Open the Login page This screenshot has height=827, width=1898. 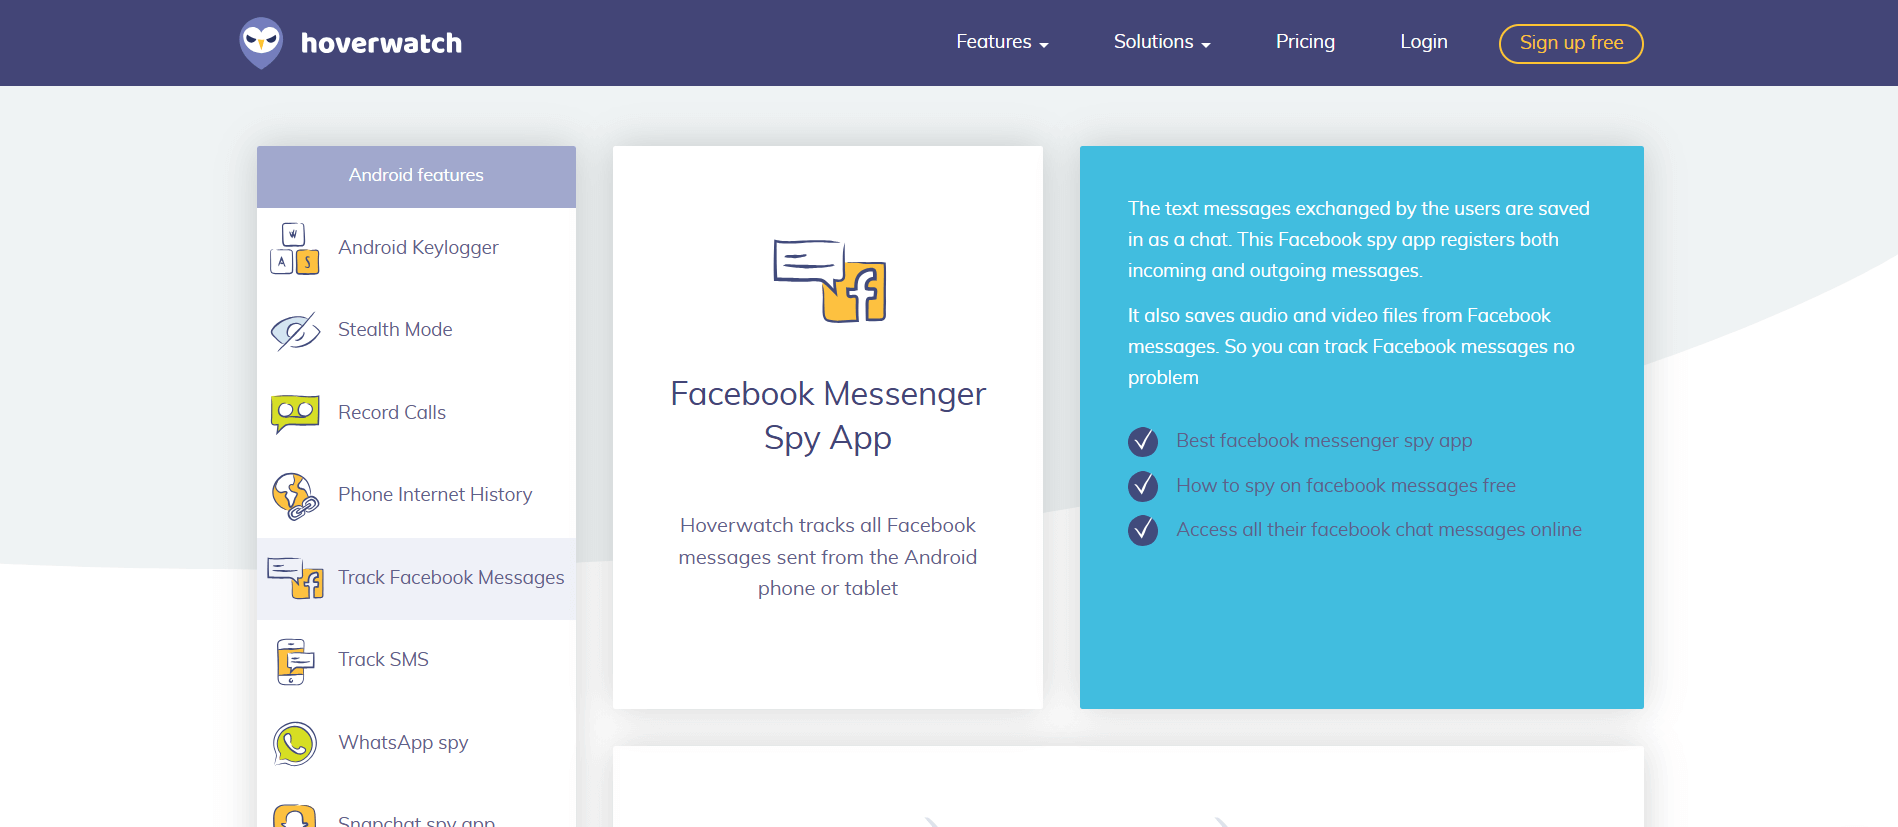[1423, 42]
